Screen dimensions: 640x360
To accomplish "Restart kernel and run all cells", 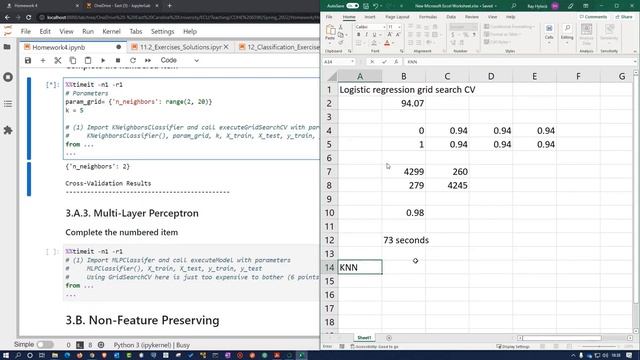I will pyautogui.click(x=148, y=60).
